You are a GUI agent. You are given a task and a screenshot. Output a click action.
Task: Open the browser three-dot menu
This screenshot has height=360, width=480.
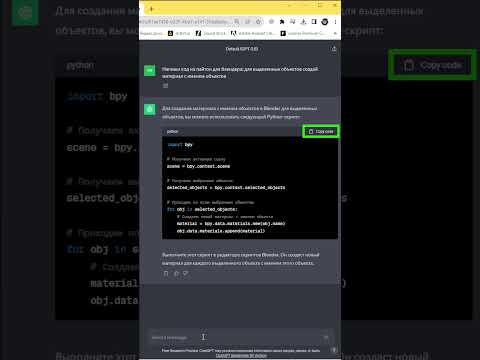click(335, 22)
